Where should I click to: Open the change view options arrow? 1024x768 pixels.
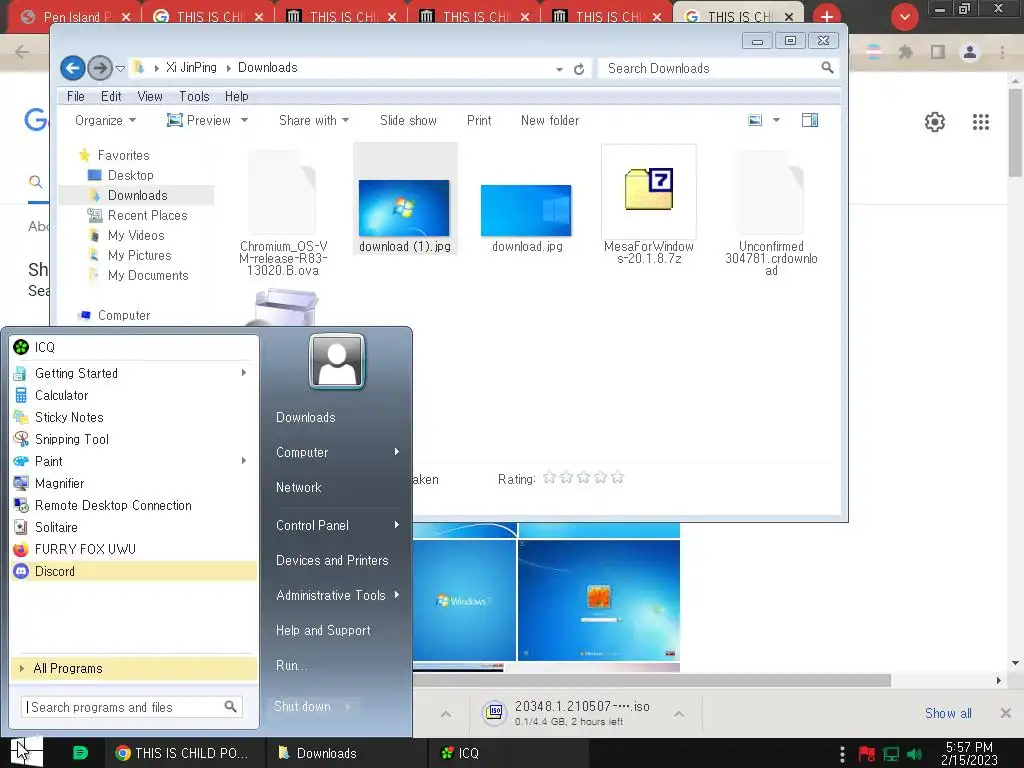pyautogui.click(x=776, y=120)
